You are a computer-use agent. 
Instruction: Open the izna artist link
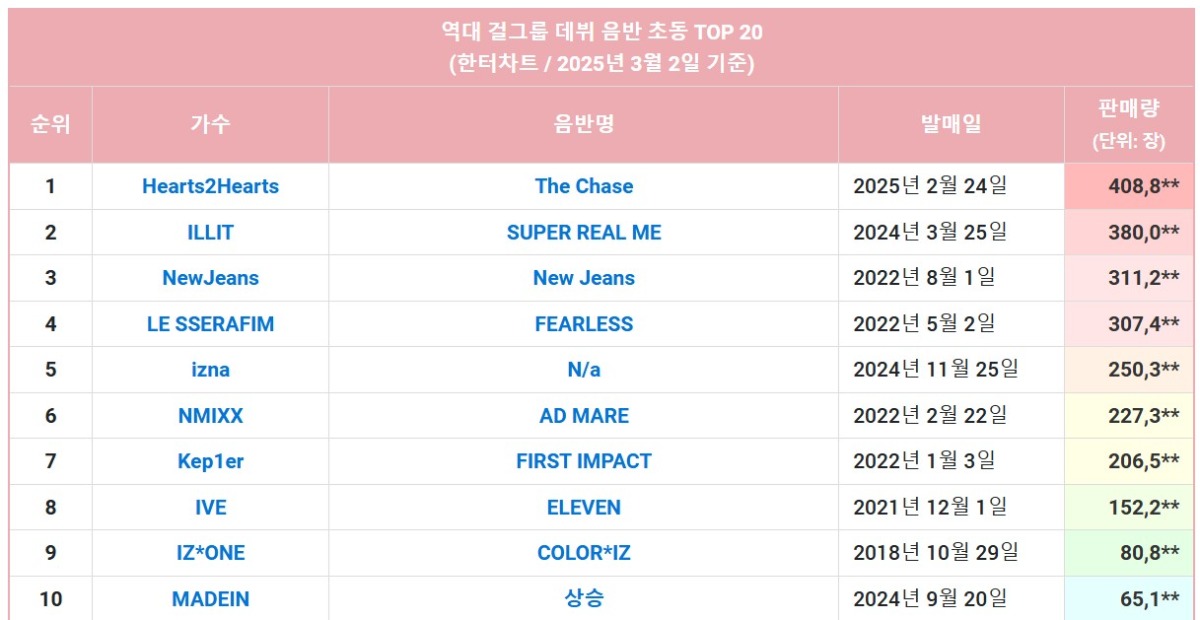pos(210,370)
